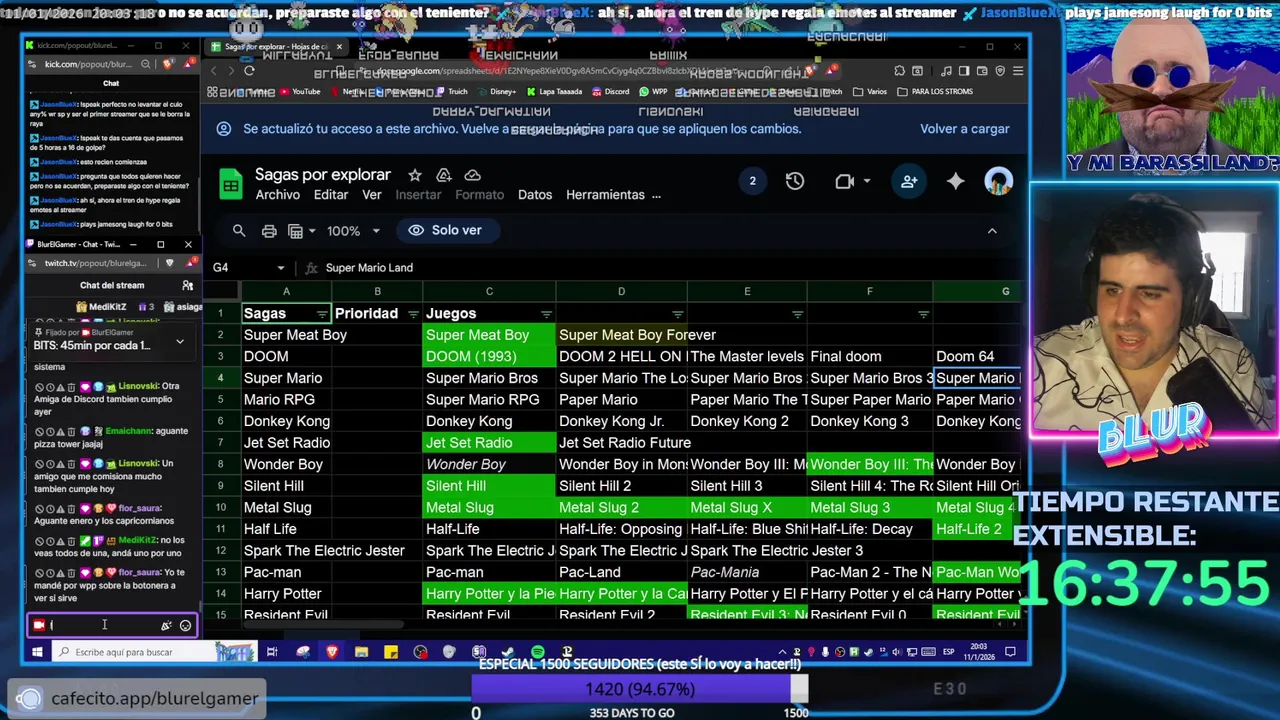
Task: Open File Explorer from the taskbar
Action: 361,652
